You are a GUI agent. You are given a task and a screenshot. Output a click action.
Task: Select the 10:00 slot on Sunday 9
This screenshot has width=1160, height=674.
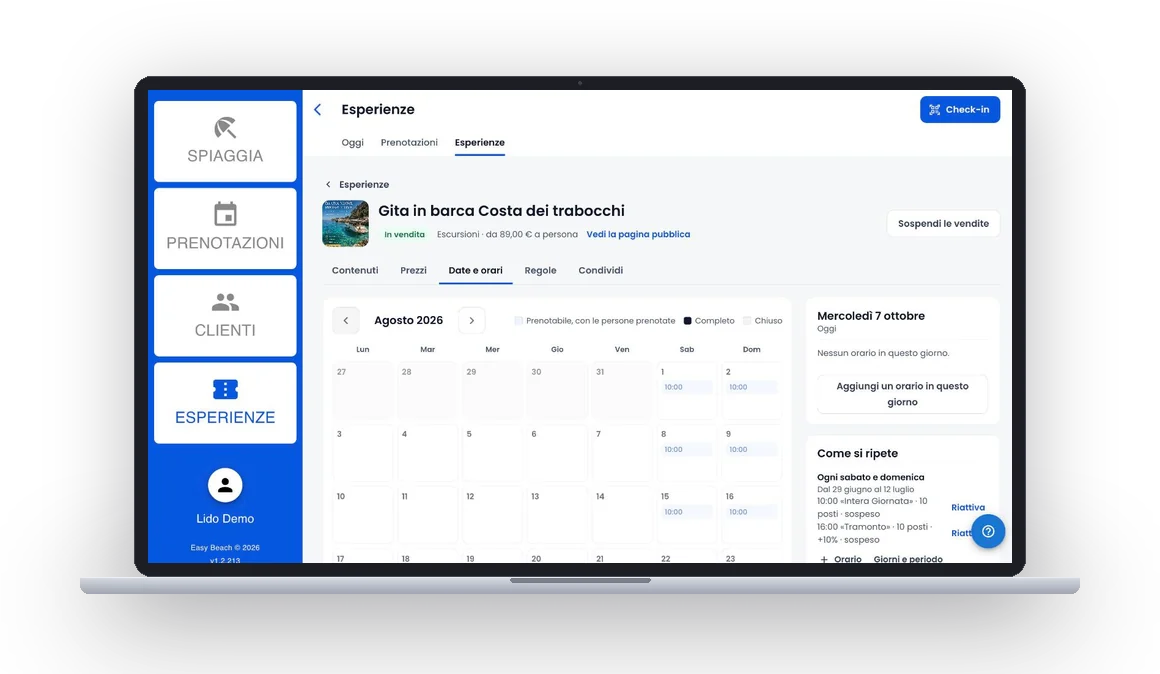tap(751, 449)
